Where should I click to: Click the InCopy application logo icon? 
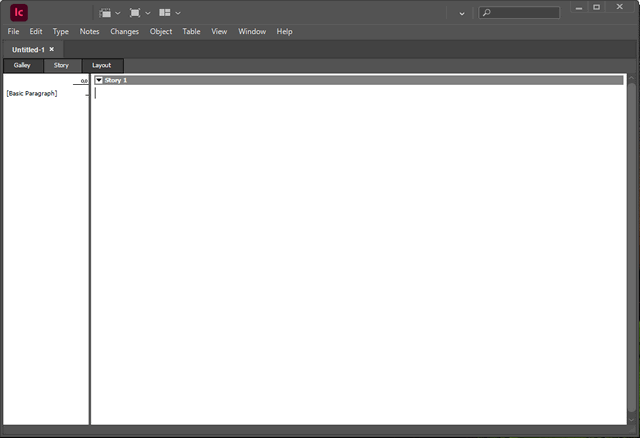[19, 12]
